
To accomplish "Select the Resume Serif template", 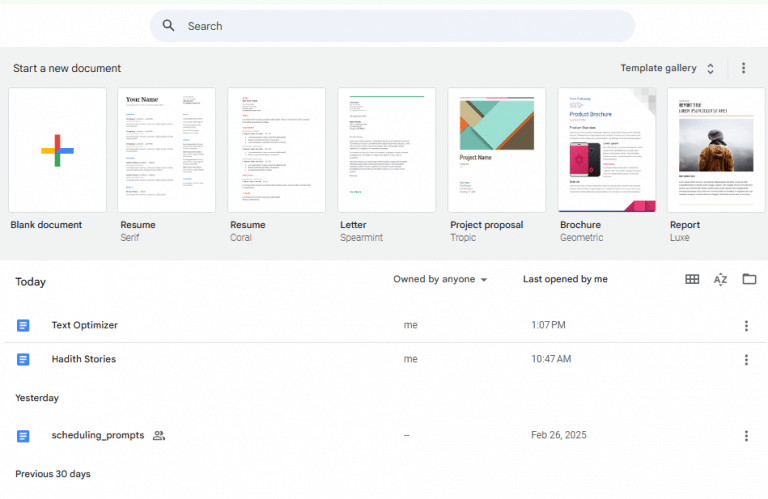I will pyautogui.click(x=166, y=150).
